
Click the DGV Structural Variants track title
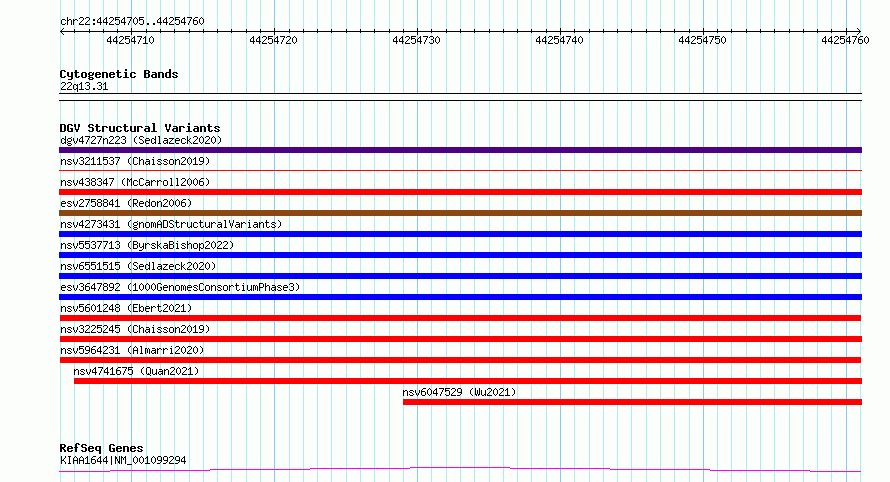coord(140,128)
